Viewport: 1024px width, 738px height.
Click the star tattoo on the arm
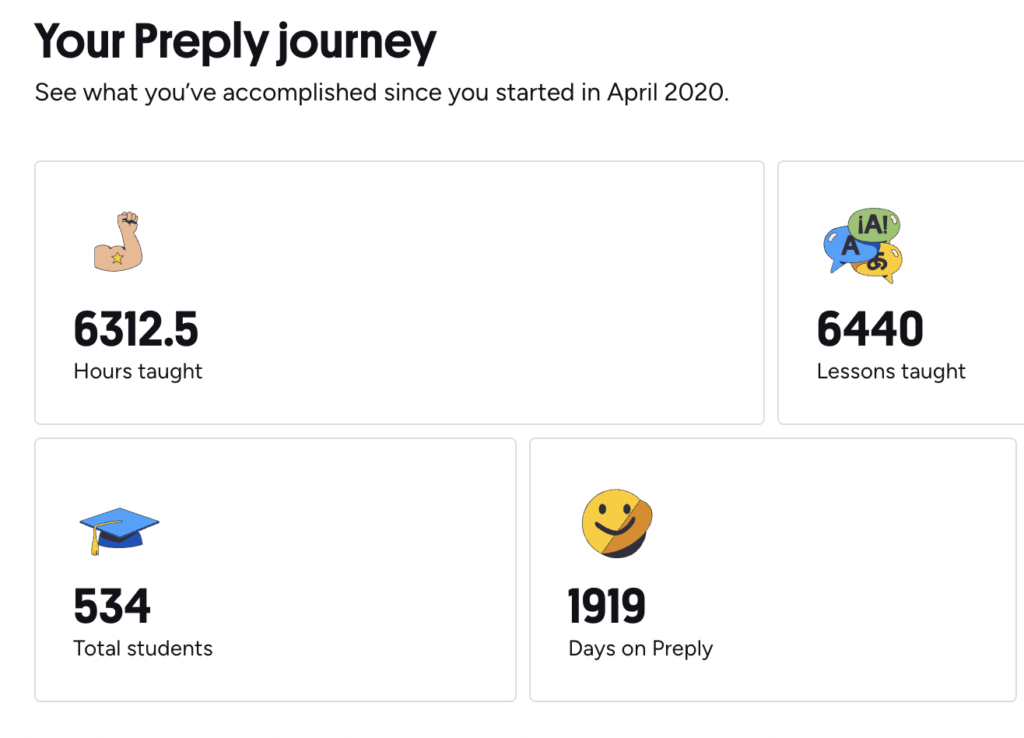(x=117, y=257)
